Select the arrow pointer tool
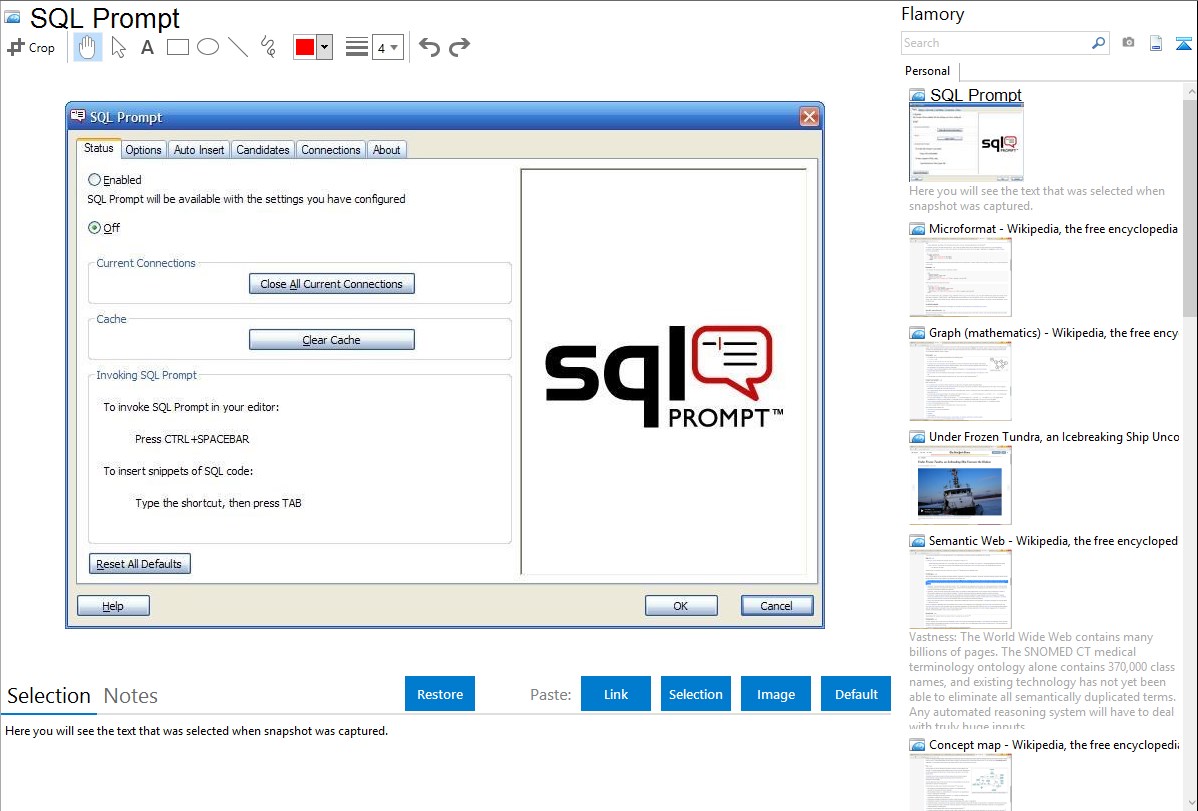Viewport: 1198px width, 811px height. tap(118, 47)
